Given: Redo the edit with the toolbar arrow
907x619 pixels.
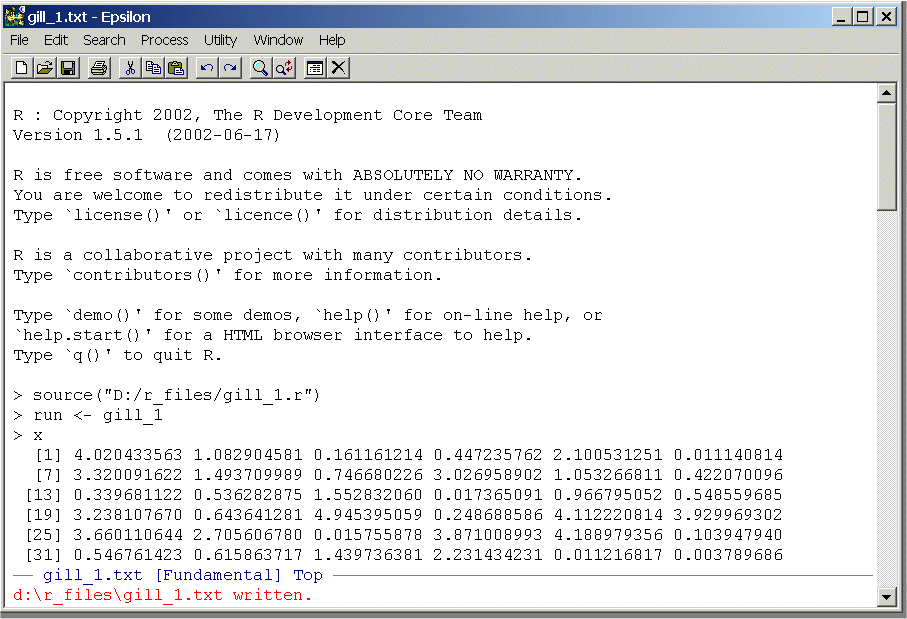Looking at the screenshot, I should (x=230, y=68).
